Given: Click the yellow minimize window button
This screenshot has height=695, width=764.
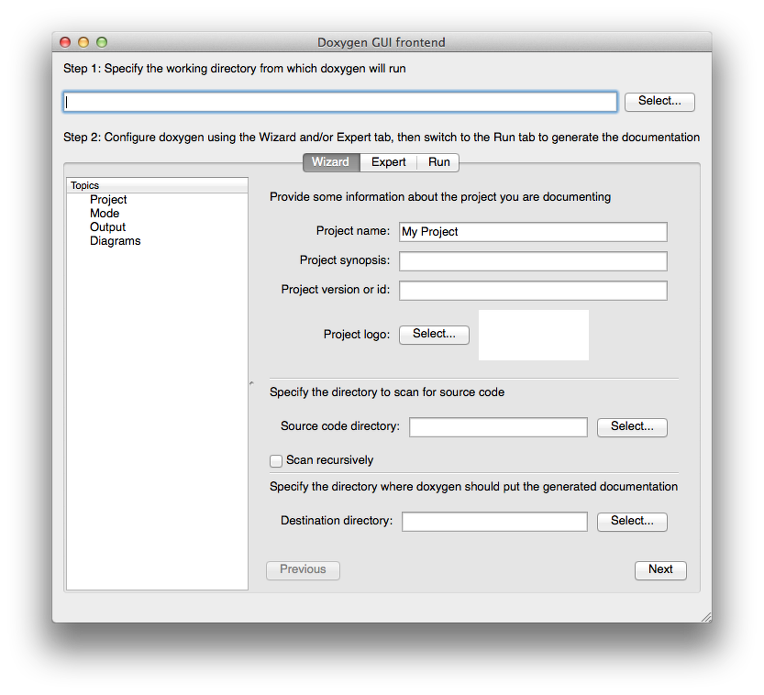Looking at the screenshot, I should coord(83,42).
